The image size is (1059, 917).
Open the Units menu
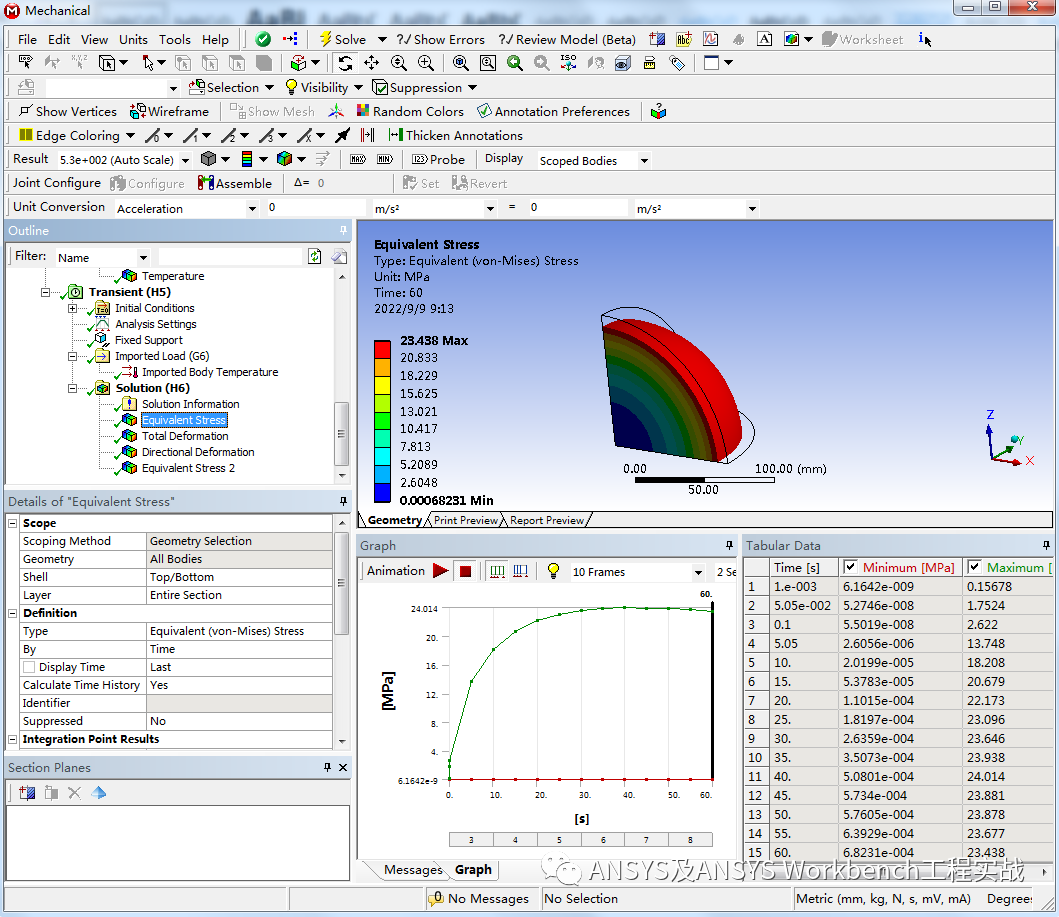[133, 39]
